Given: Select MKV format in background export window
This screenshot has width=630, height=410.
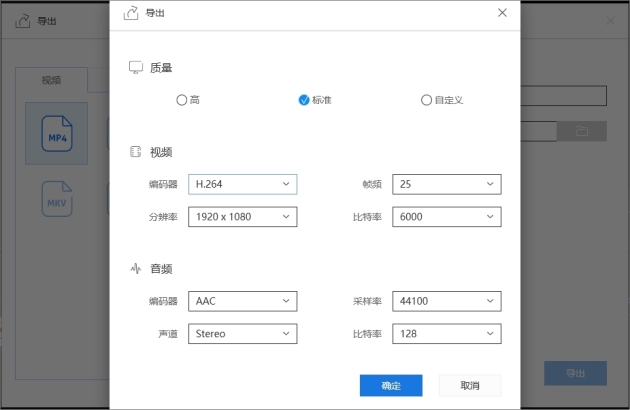Looking at the screenshot, I should 57,199.
